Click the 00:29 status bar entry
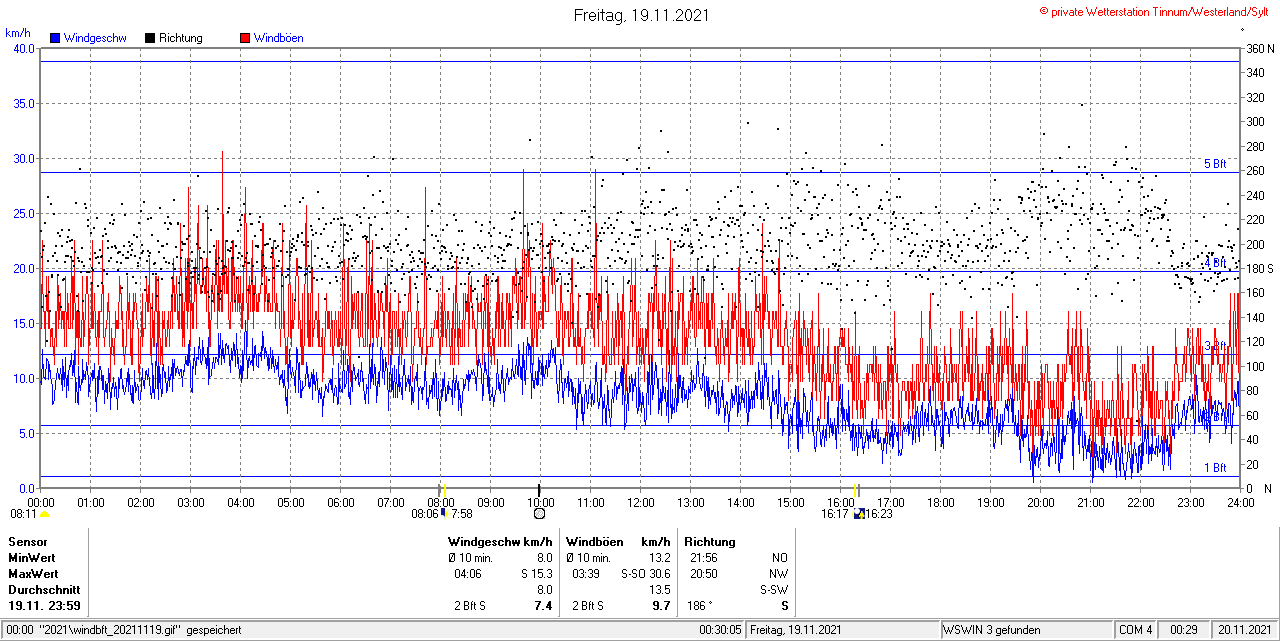This screenshot has width=1280, height=641. (1184, 630)
